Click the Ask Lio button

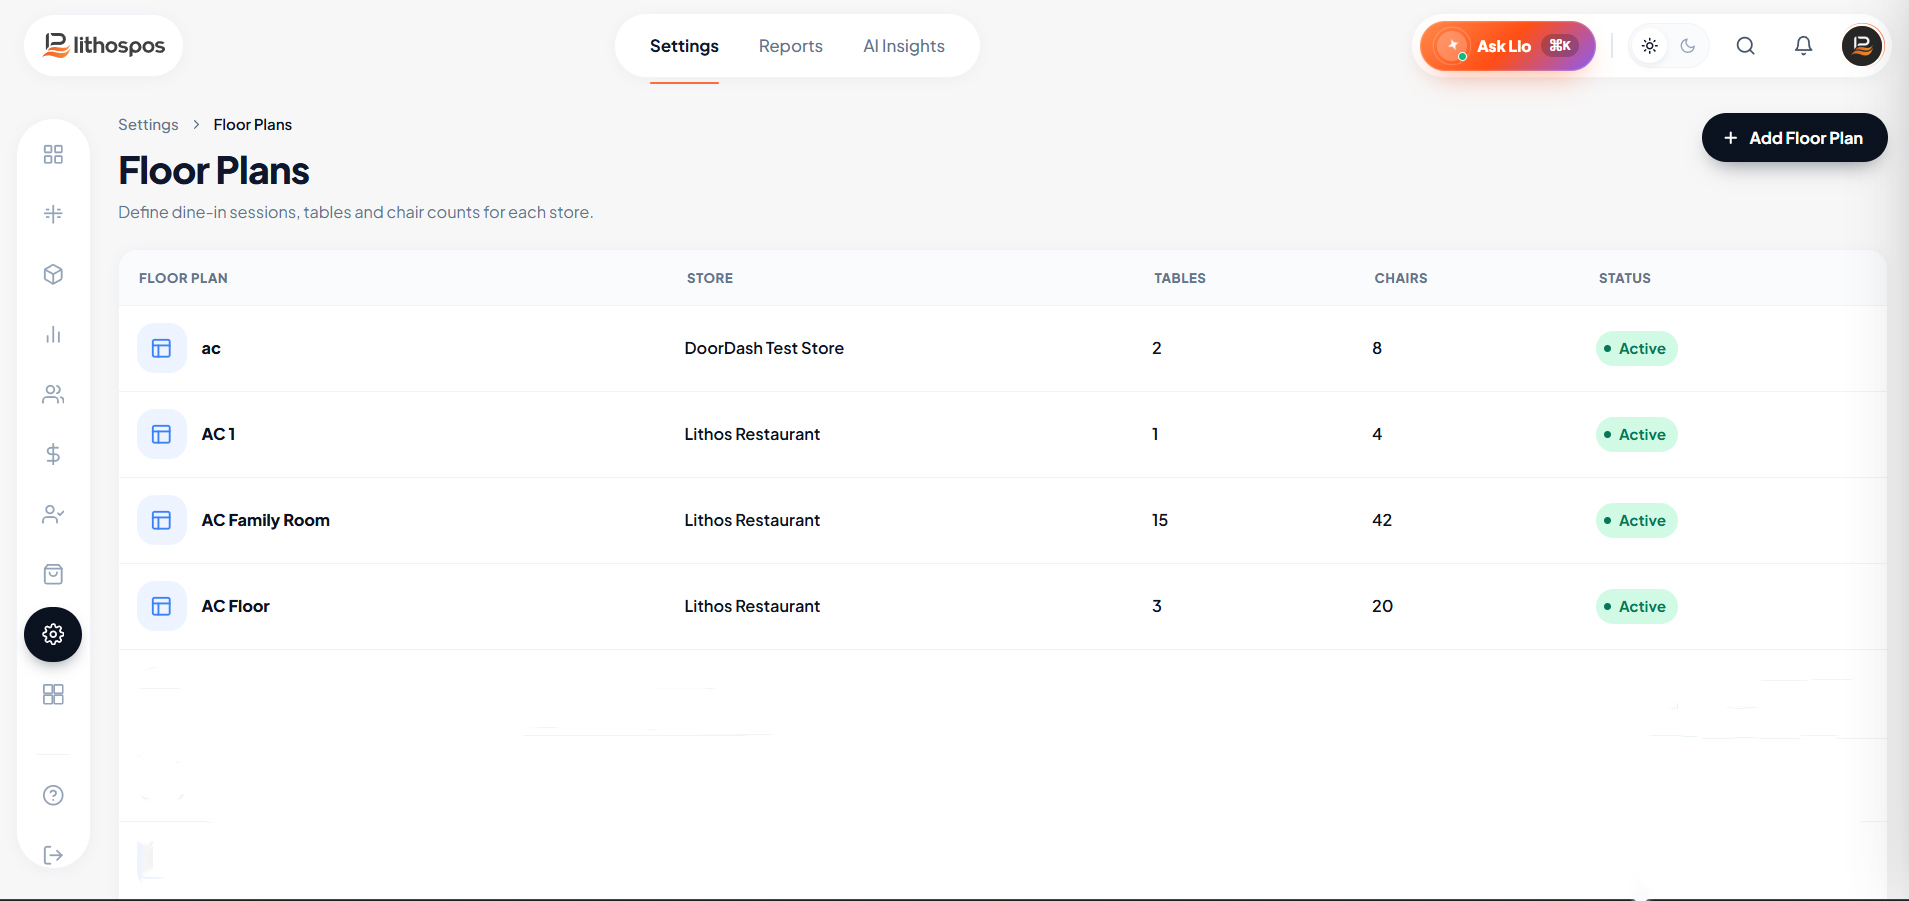1507,46
